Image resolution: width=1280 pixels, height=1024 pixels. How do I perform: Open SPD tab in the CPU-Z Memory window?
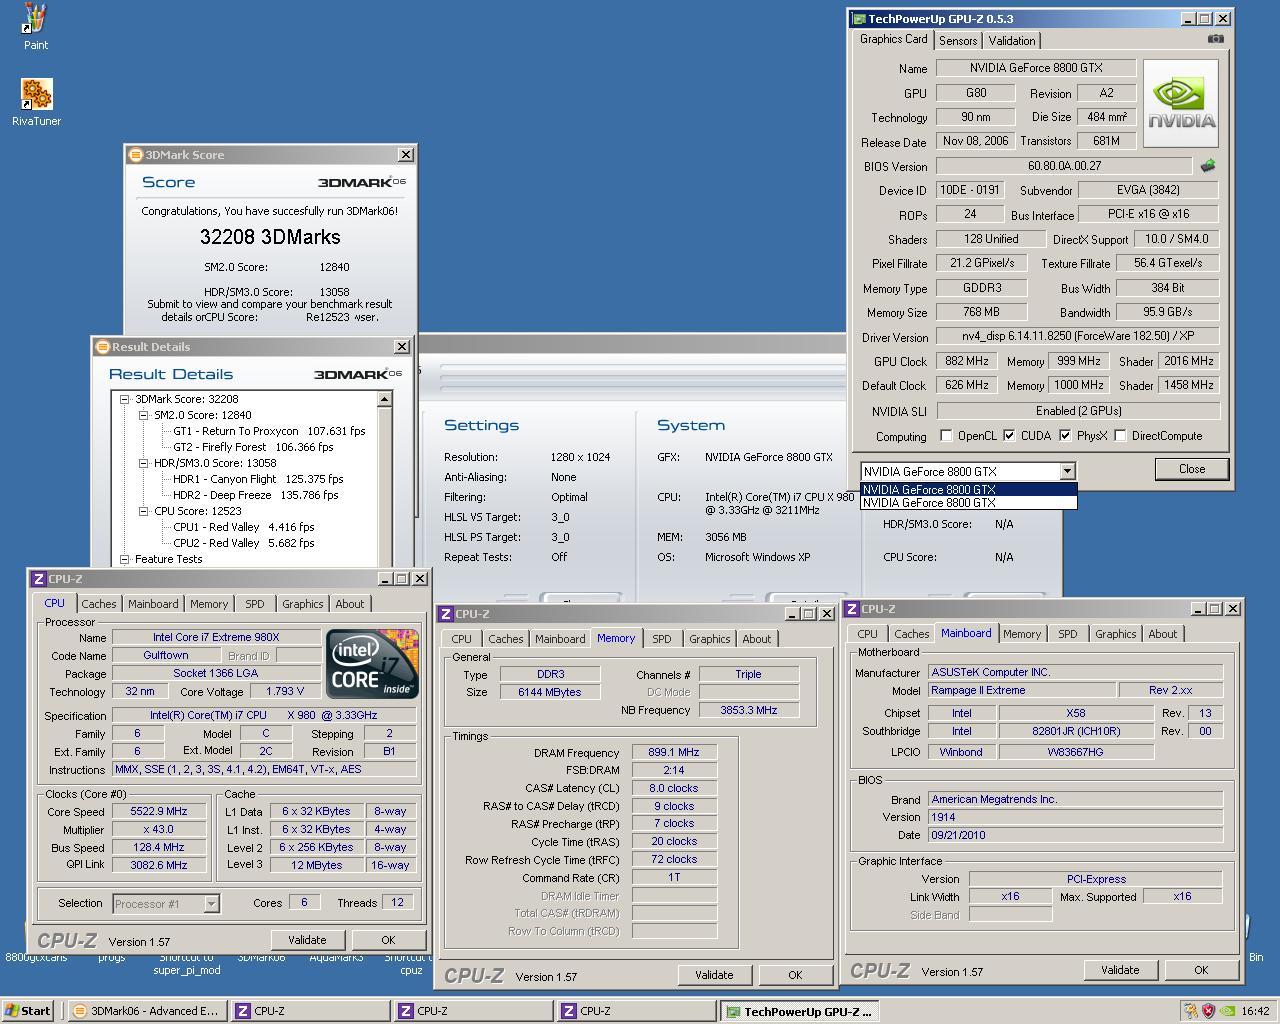[662, 639]
